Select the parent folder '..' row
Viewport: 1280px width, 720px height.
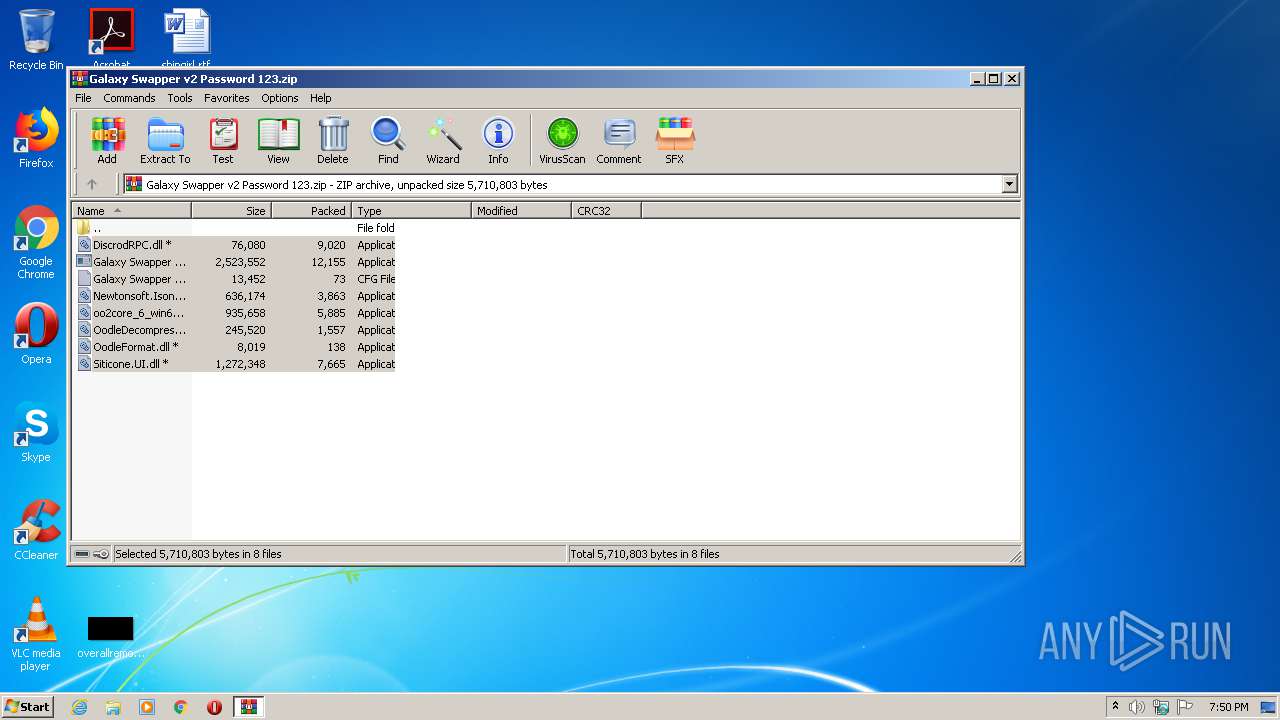coord(235,228)
